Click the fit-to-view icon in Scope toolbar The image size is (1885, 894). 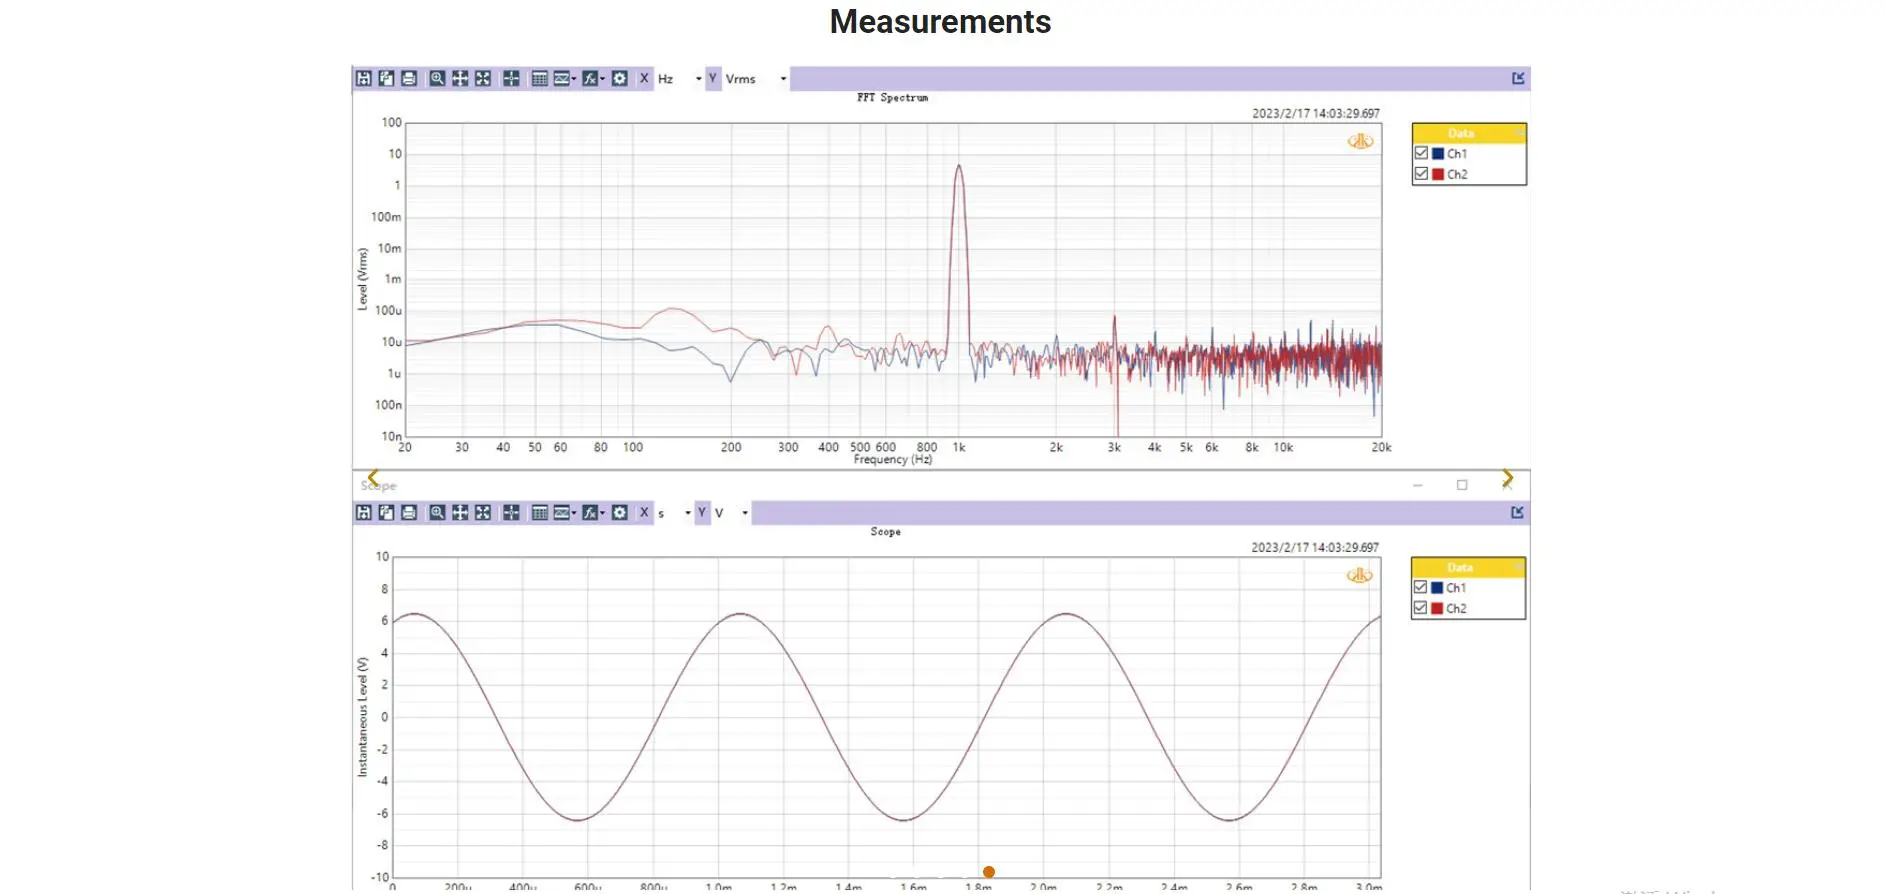click(x=483, y=512)
